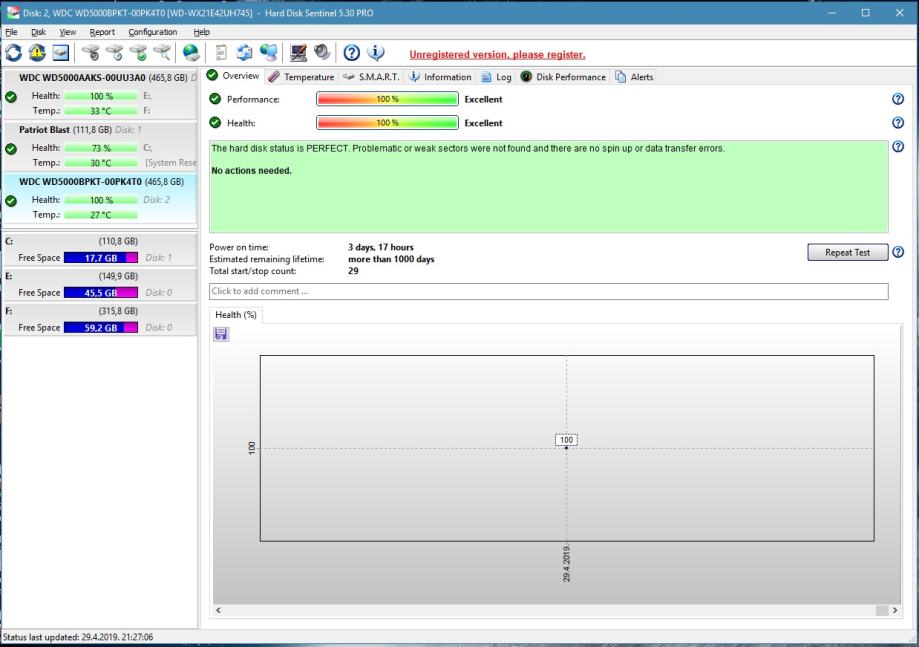The height and width of the screenshot is (647, 919).
Task: Open the Configuration menu
Action: pyautogui.click(x=152, y=32)
